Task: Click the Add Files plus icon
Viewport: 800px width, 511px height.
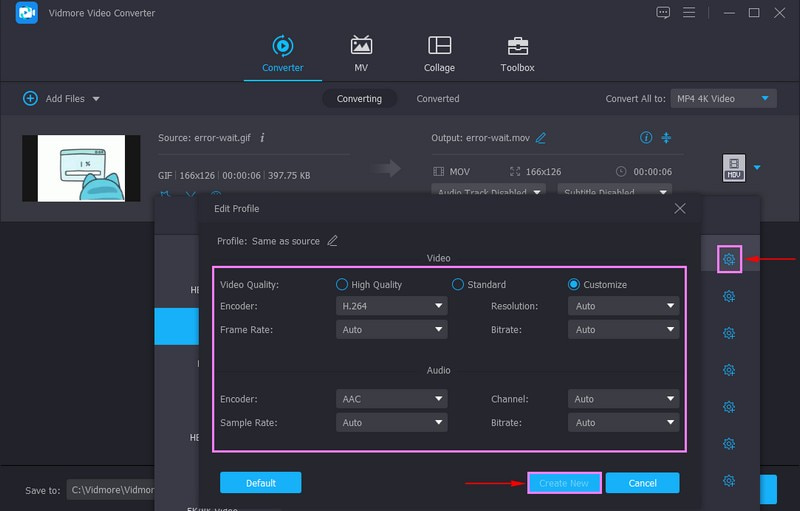Action: click(x=30, y=99)
